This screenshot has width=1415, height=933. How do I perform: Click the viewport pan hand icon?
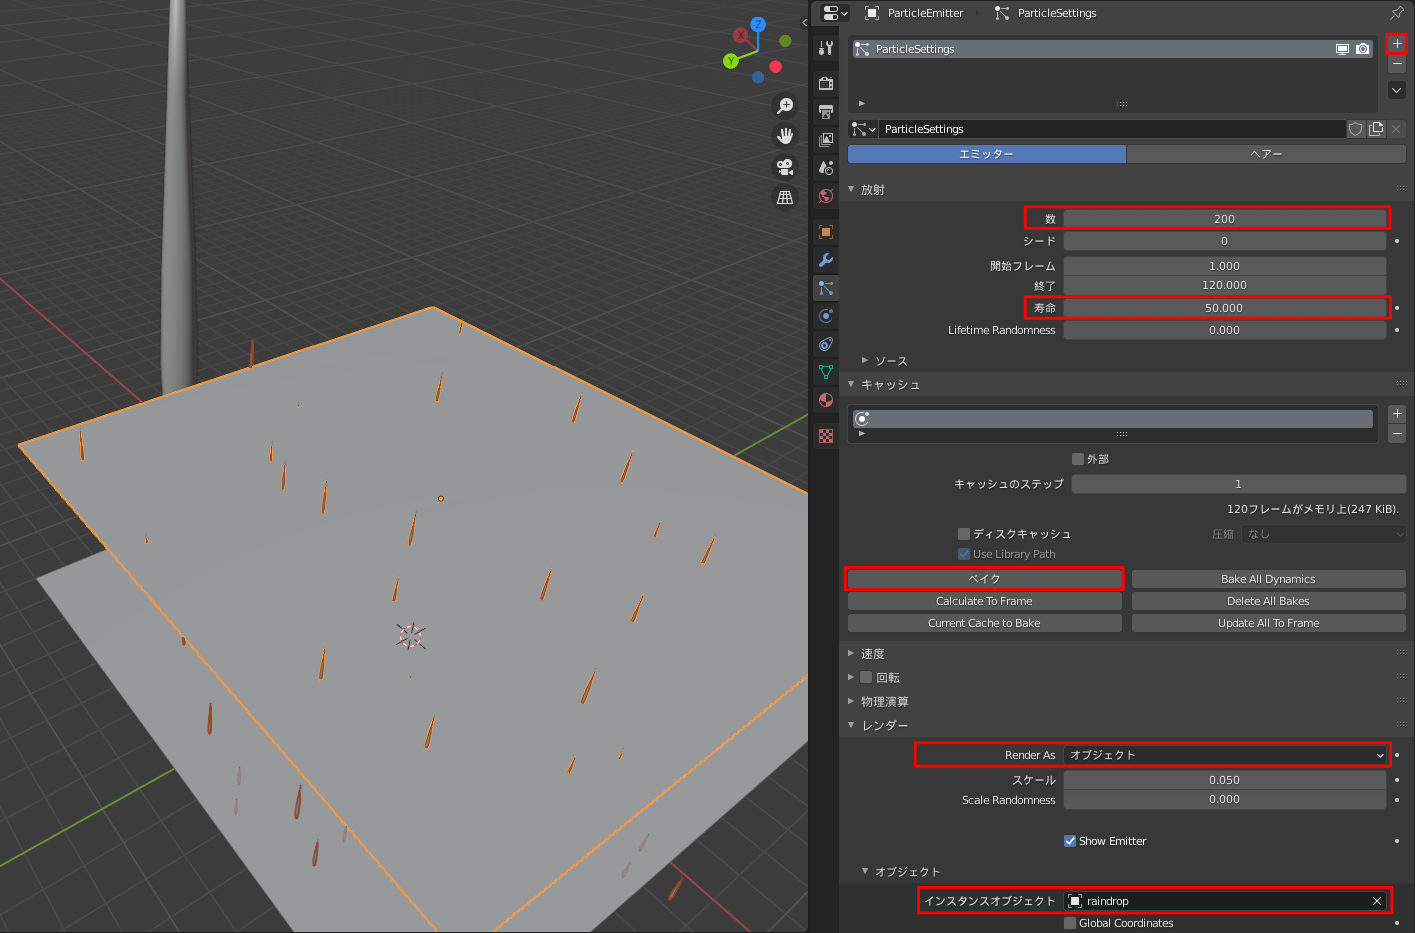point(786,136)
